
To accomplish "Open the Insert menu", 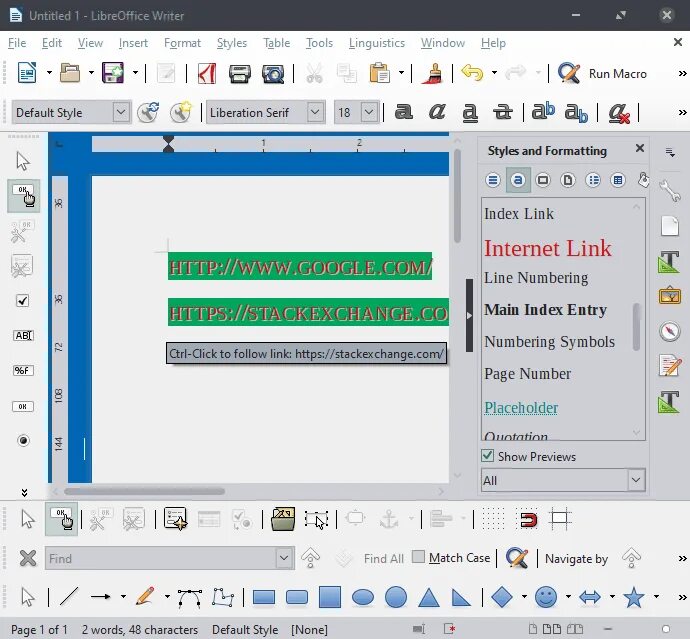I will [133, 43].
